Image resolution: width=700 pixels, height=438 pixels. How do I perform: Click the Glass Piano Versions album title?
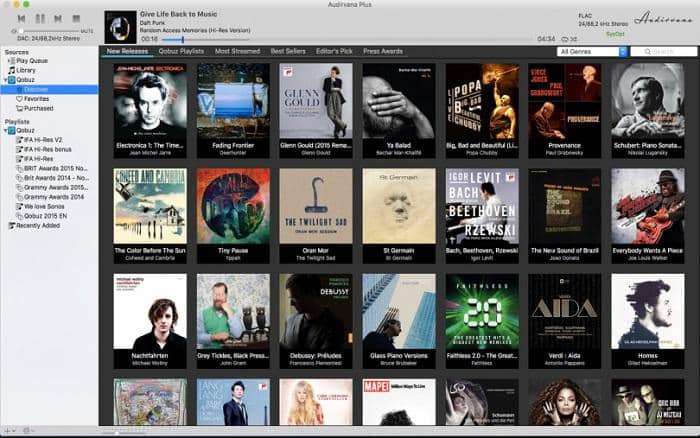[399, 356]
